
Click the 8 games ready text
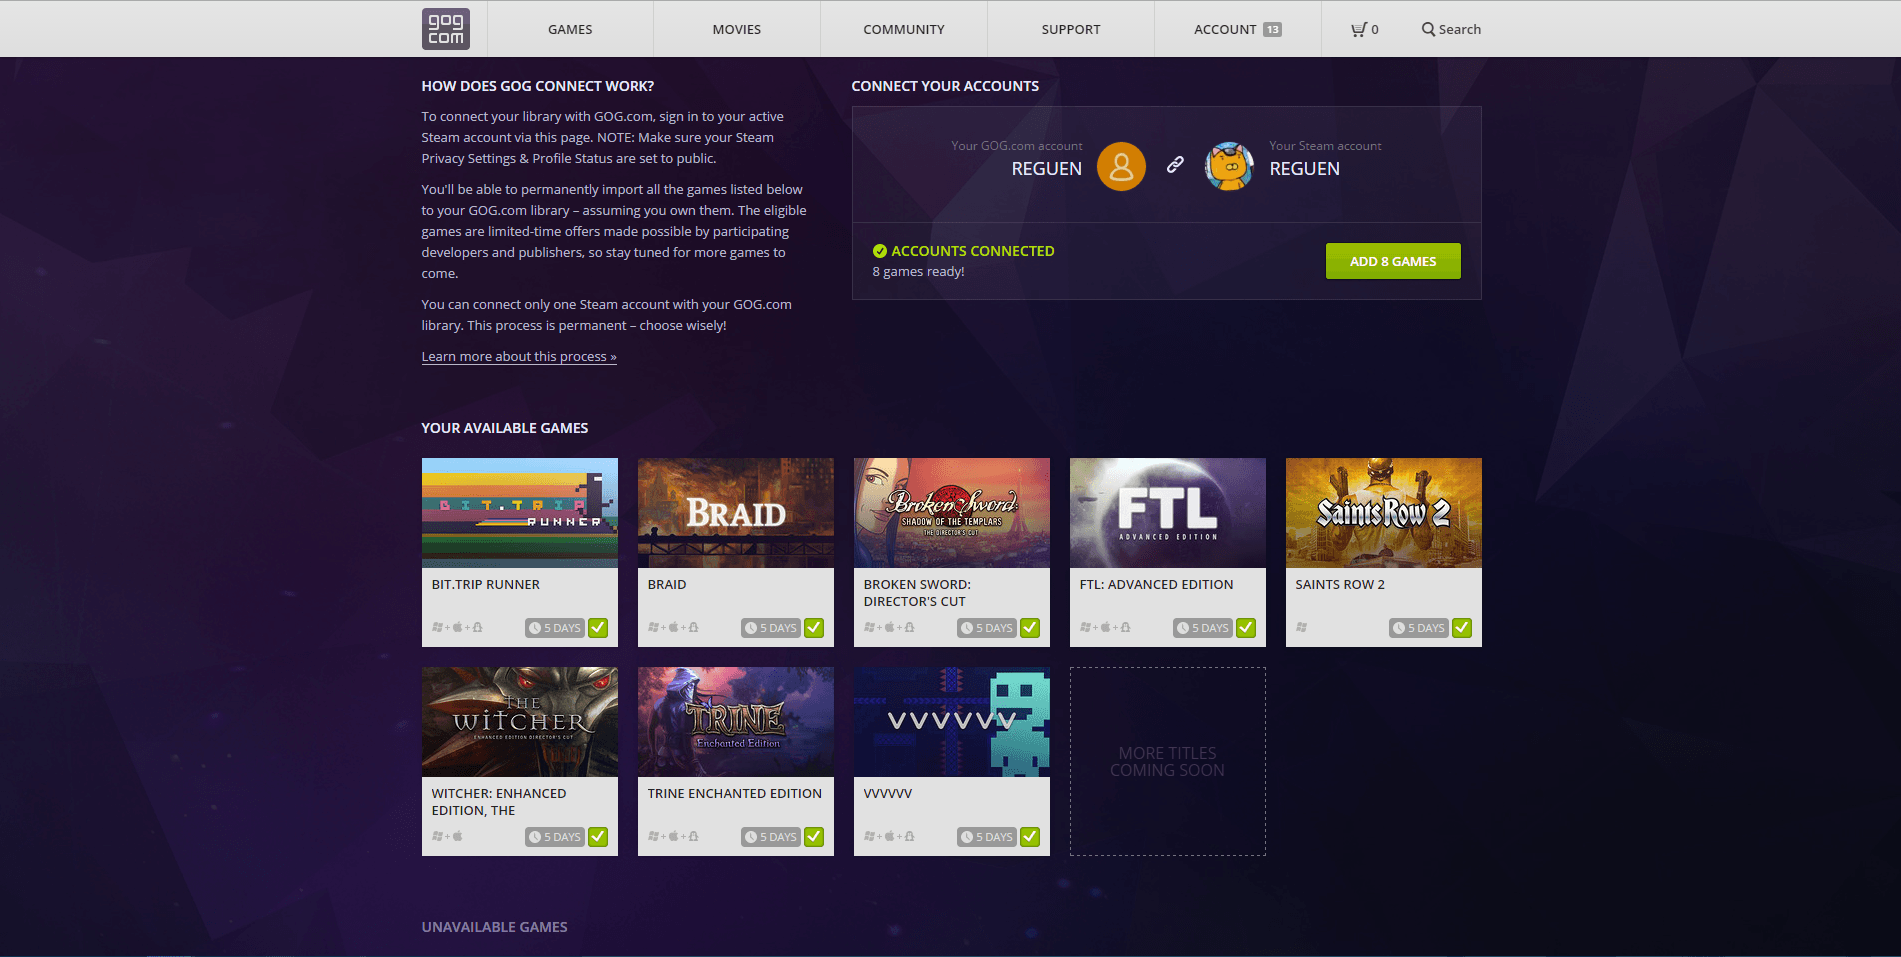pyautogui.click(x=918, y=272)
